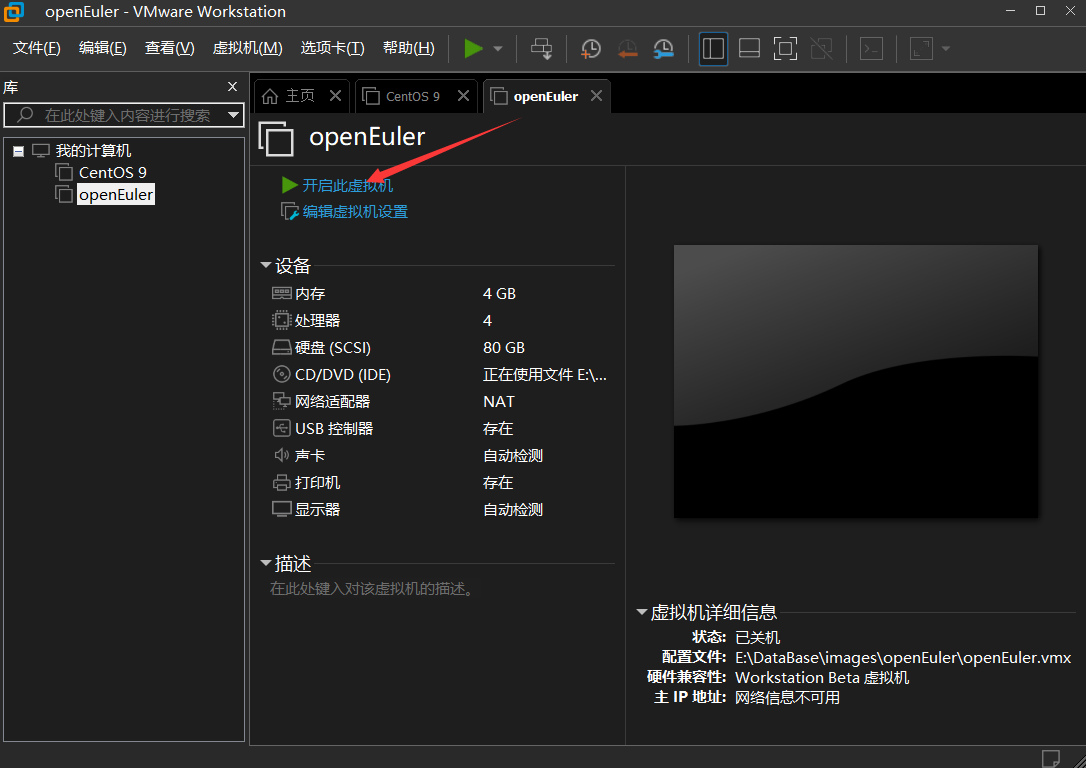Image resolution: width=1086 pixels, height=768 pixels.
Task: Click the revert to snapshot icon
Action: point(627,48)
